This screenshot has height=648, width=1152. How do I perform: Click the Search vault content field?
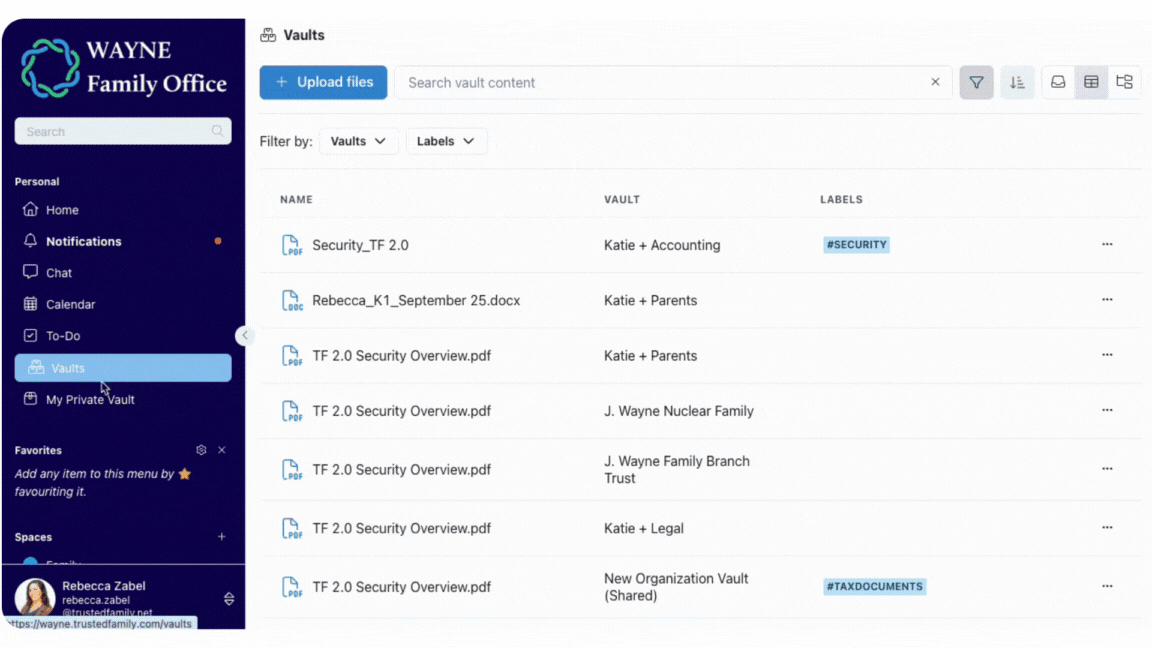[x=660, y=83]
